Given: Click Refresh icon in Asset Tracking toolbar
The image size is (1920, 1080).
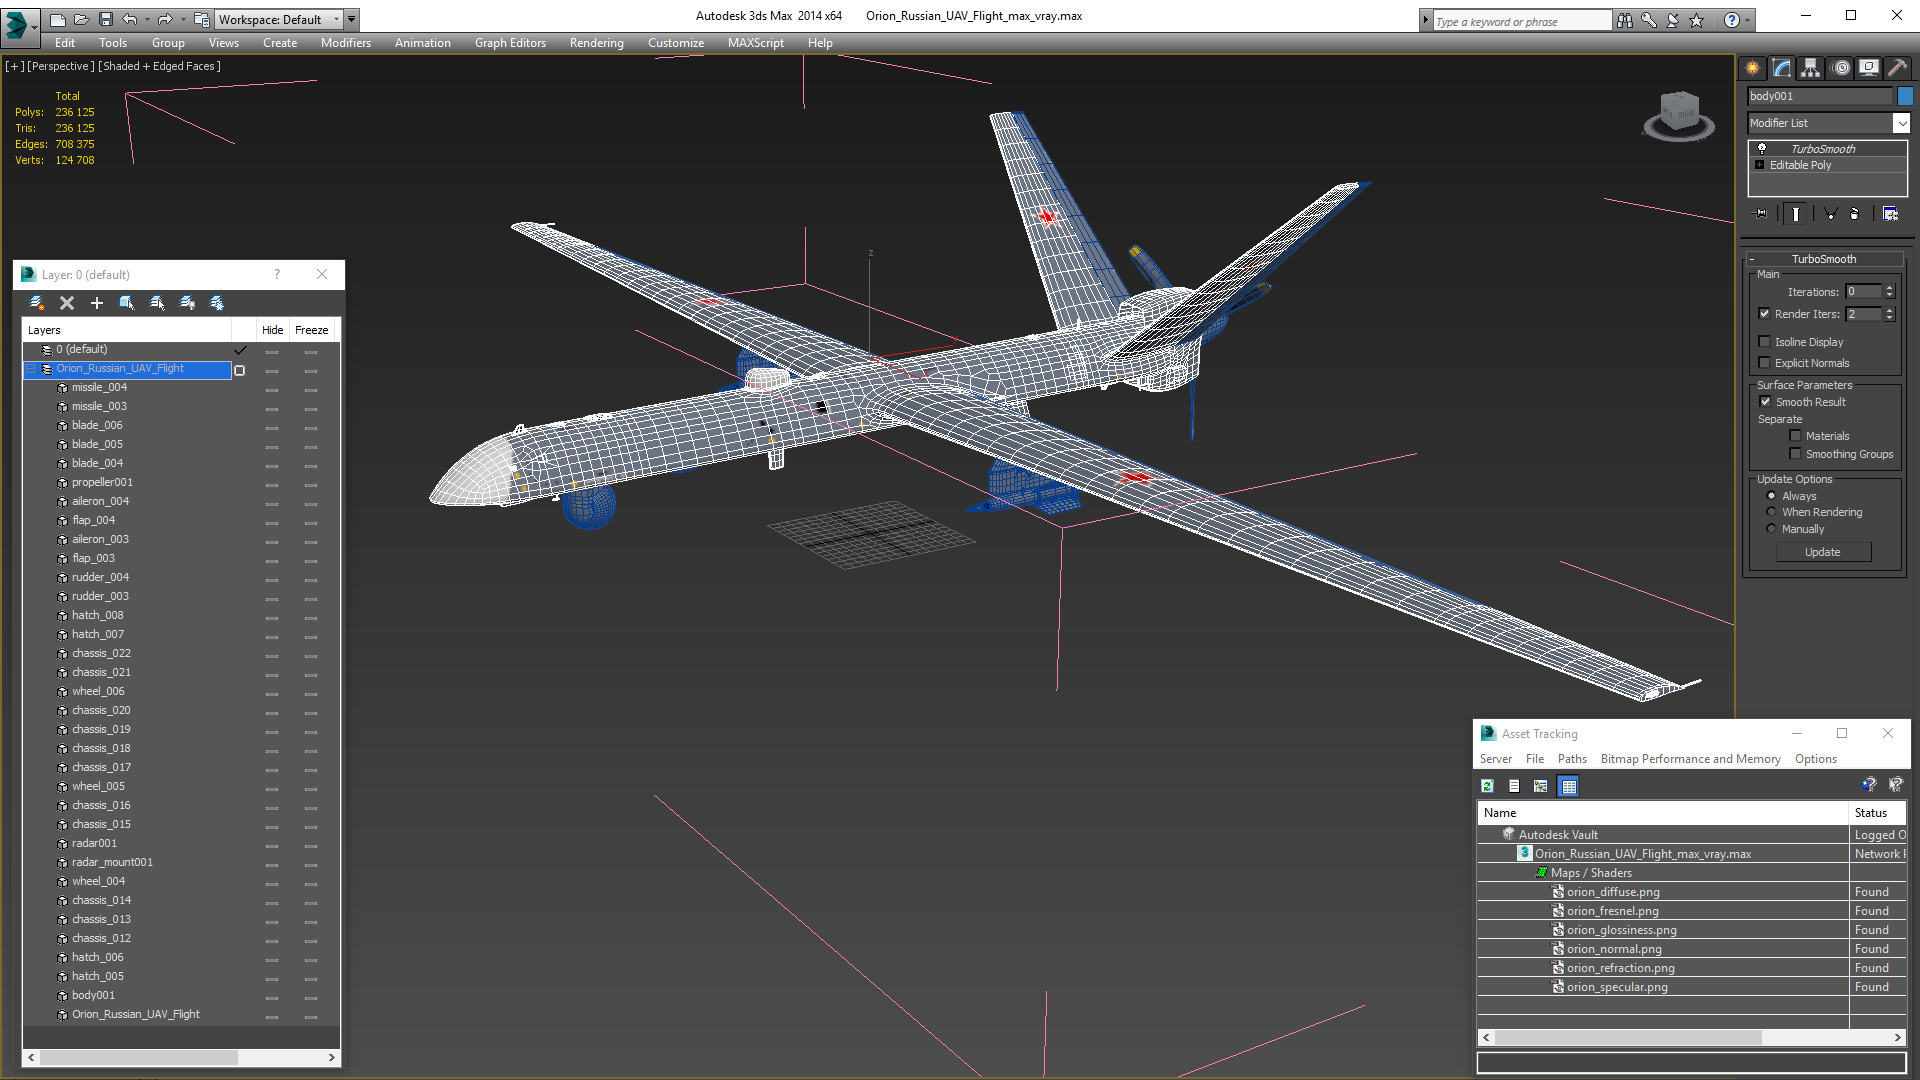Looking at the screenshot, I should point(1487,786).
